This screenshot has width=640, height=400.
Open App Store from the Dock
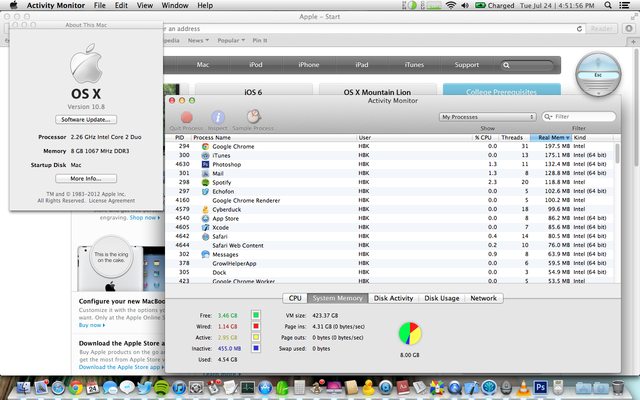click(x=265, y=387)
